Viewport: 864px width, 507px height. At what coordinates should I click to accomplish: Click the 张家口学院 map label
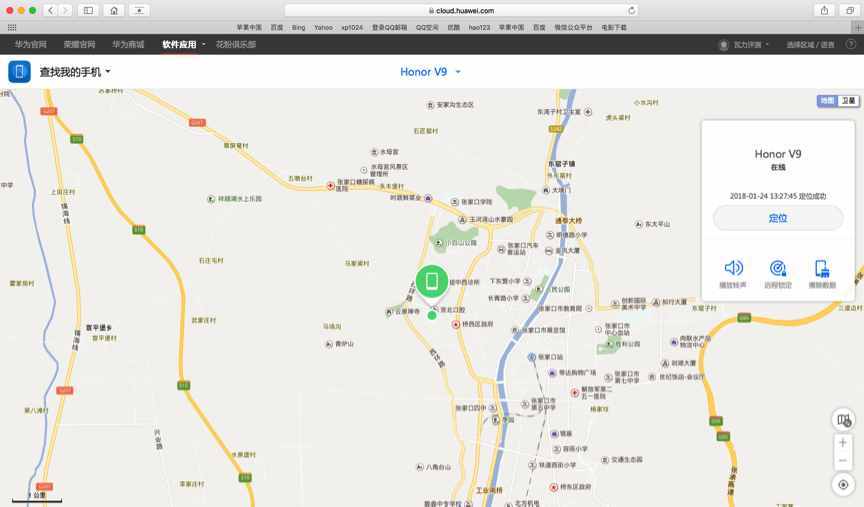476,202
